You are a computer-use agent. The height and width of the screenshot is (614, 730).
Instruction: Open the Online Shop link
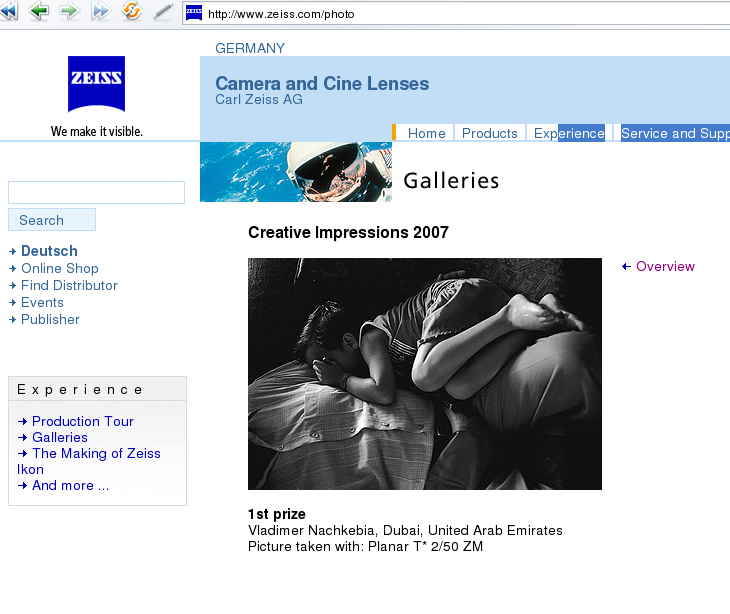tap(60, 268)
